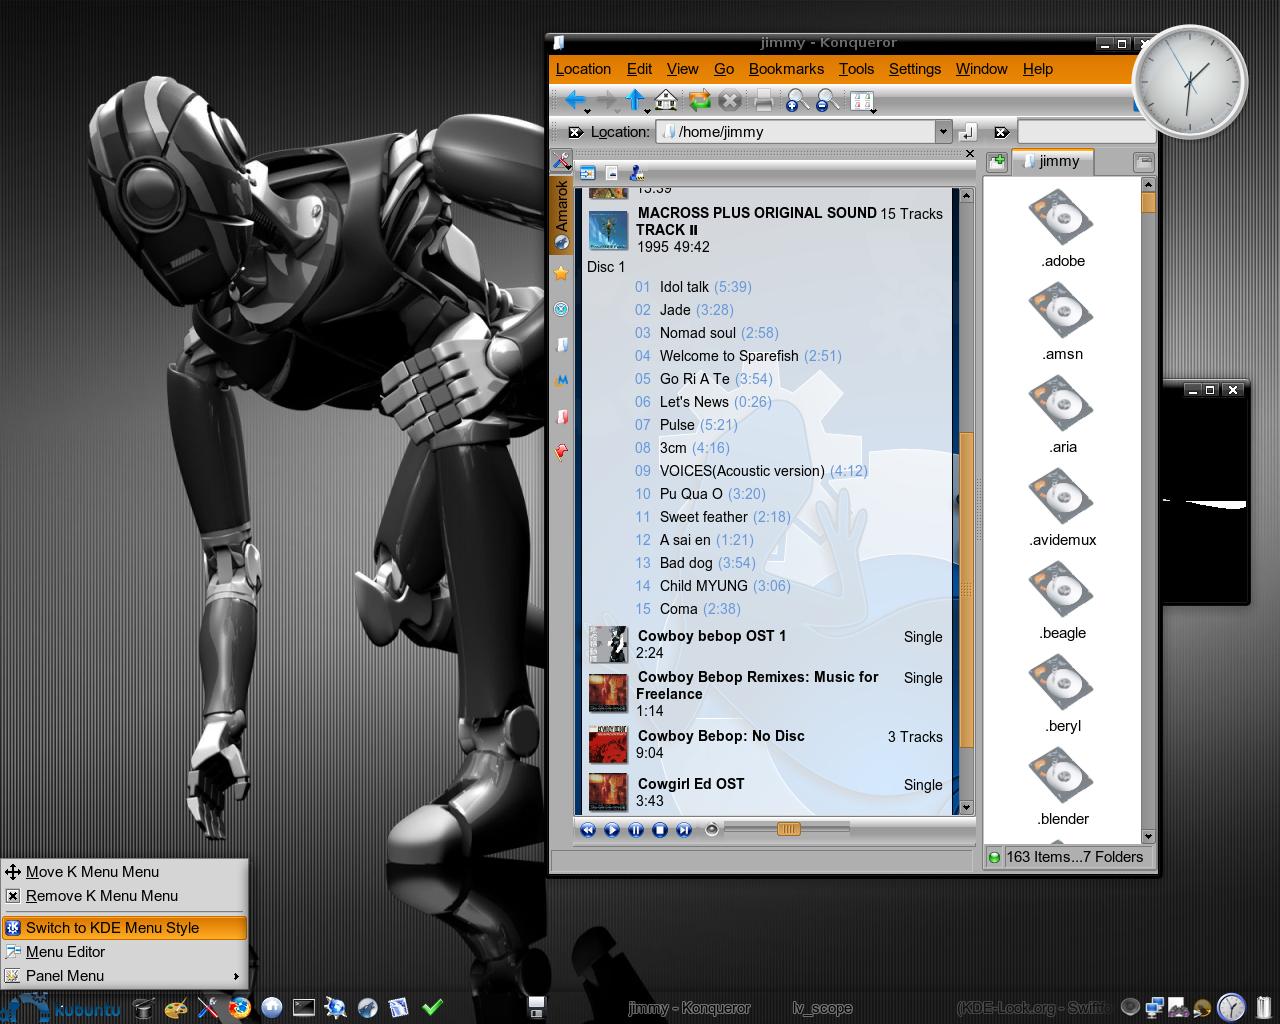Open sidebar configuration wrench icon
The image size is (1280, 1024).
pos(561,161)
